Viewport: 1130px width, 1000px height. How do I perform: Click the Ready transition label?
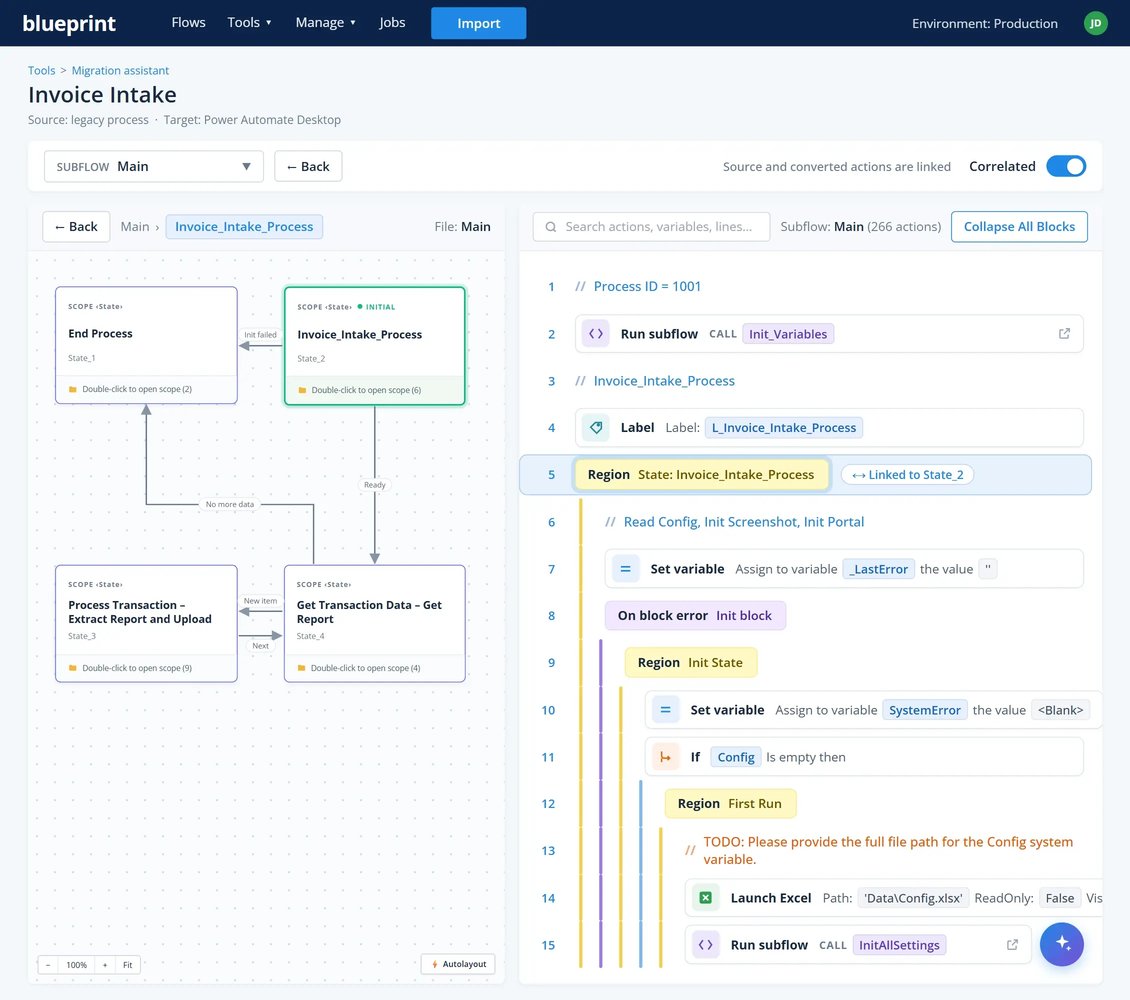[x=375, y=485]
